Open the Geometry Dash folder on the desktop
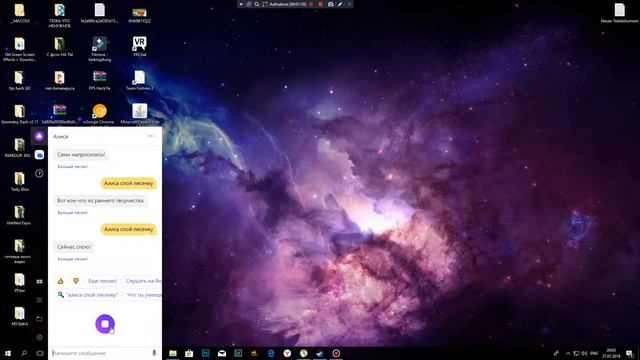Image resolution: width=640 pixels, height=360 pixels. tap(20, 114)
